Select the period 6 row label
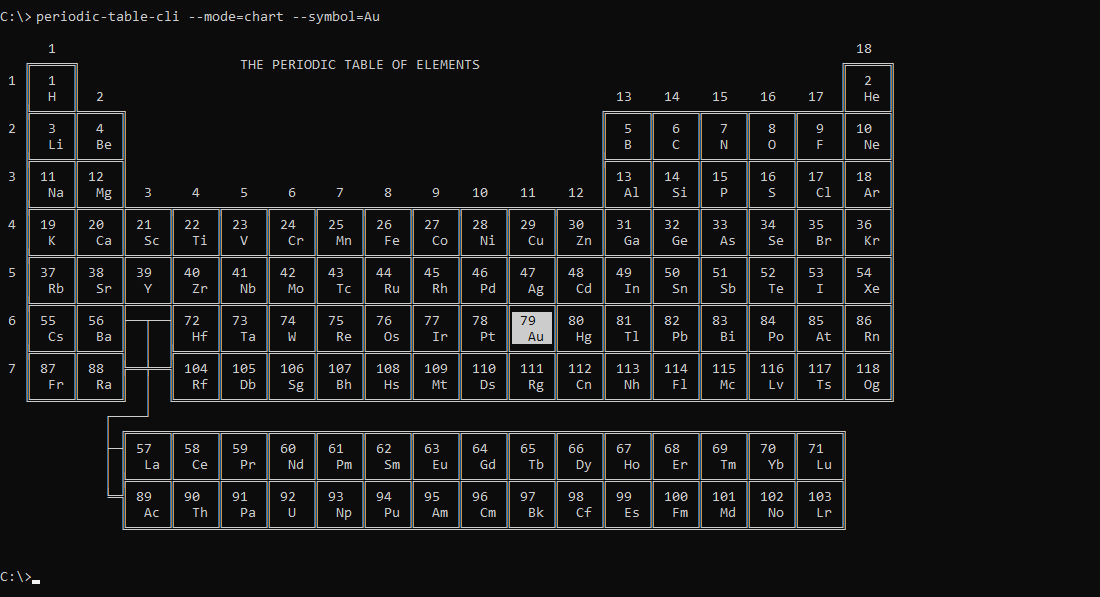This screenshot has height=597, width=1100. pyautogui.click(x=11, y=320)
